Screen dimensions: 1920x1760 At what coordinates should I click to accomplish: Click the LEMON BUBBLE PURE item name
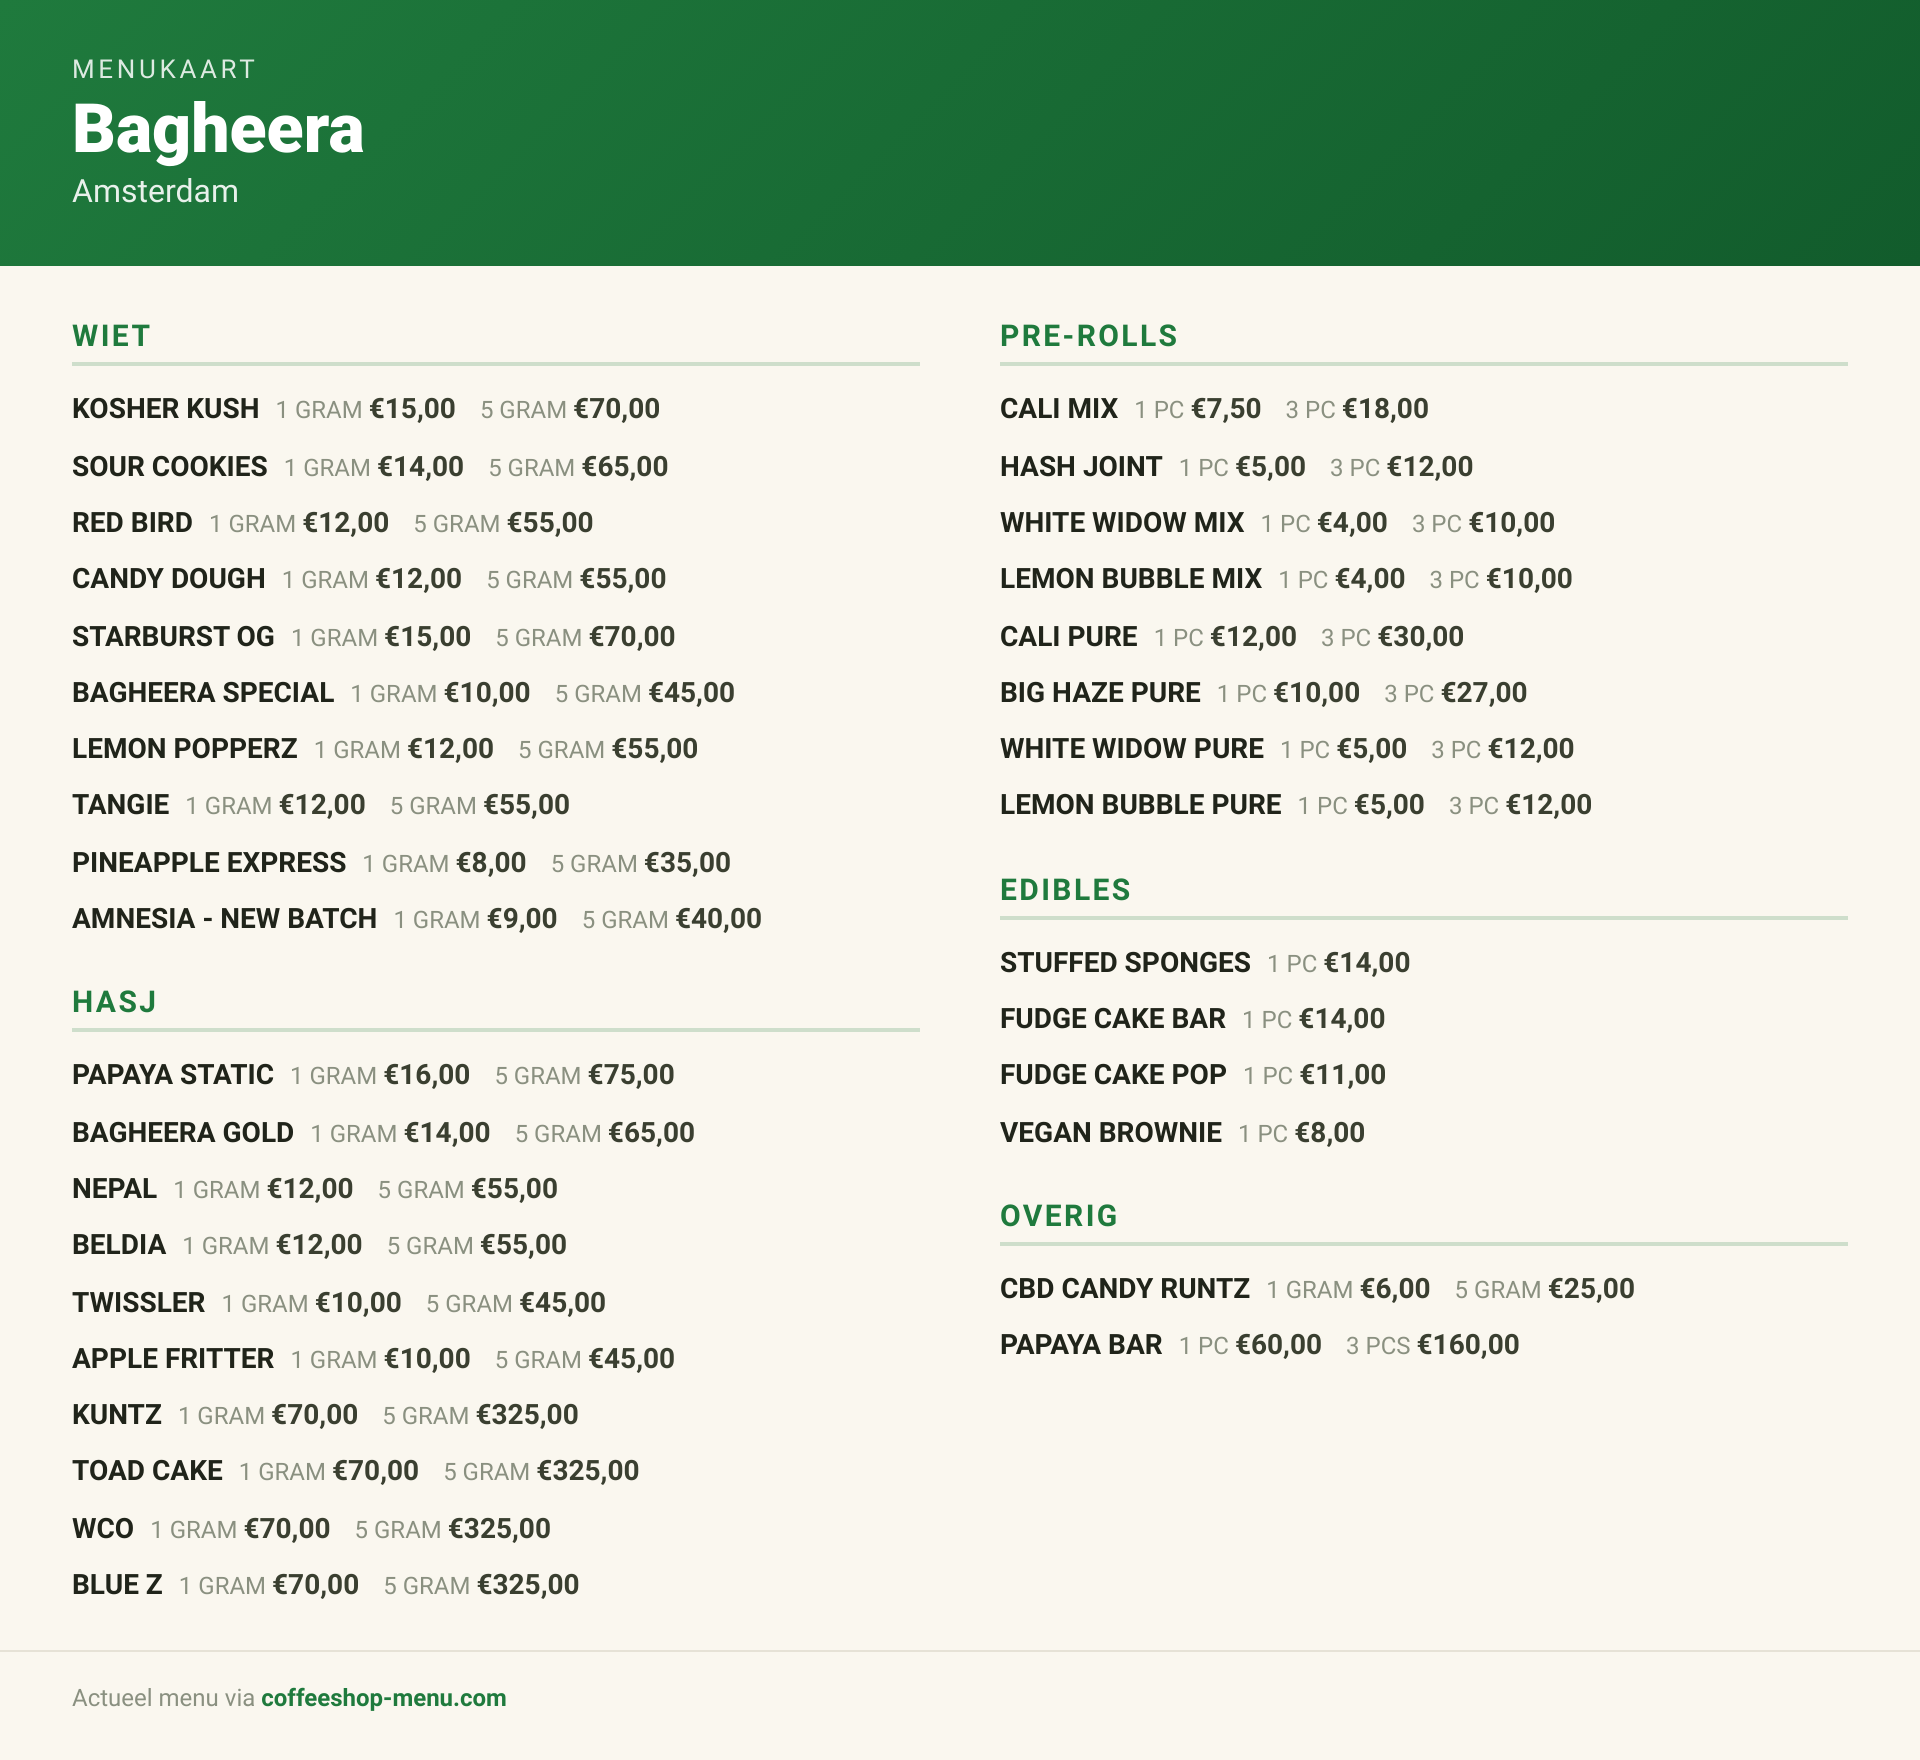[1140, 805]
